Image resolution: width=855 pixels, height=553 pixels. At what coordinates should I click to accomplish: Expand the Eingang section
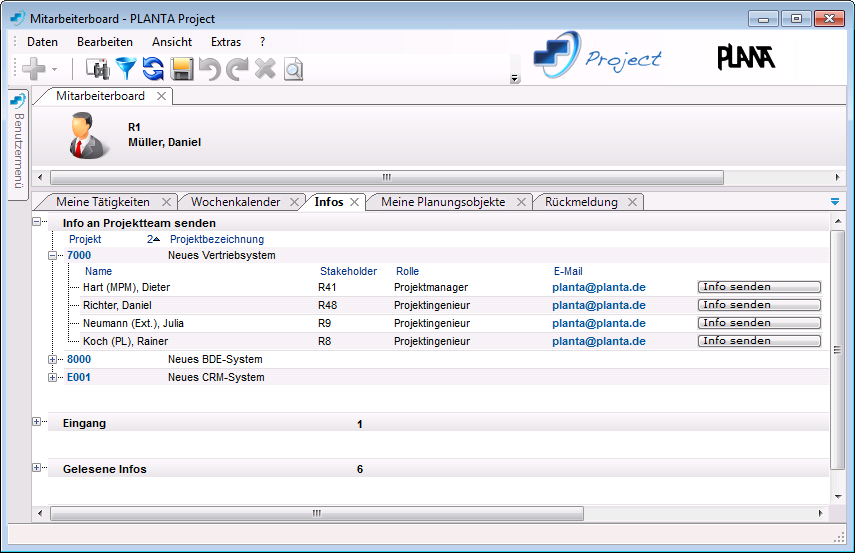tap(37, 422)
